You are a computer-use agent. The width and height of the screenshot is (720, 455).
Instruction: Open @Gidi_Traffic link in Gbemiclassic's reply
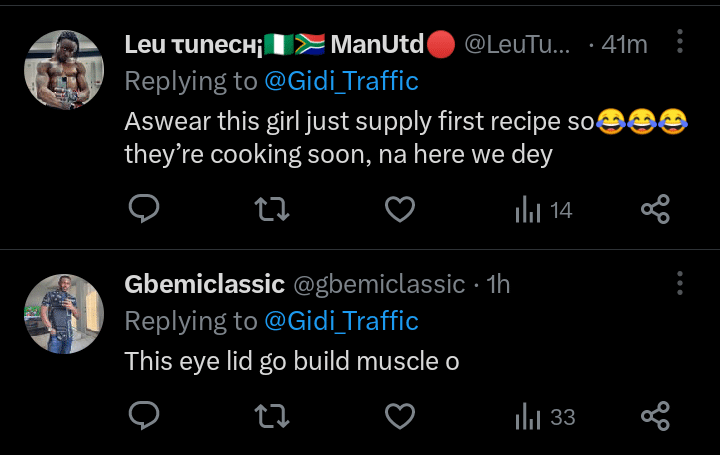tap(341, 320)
